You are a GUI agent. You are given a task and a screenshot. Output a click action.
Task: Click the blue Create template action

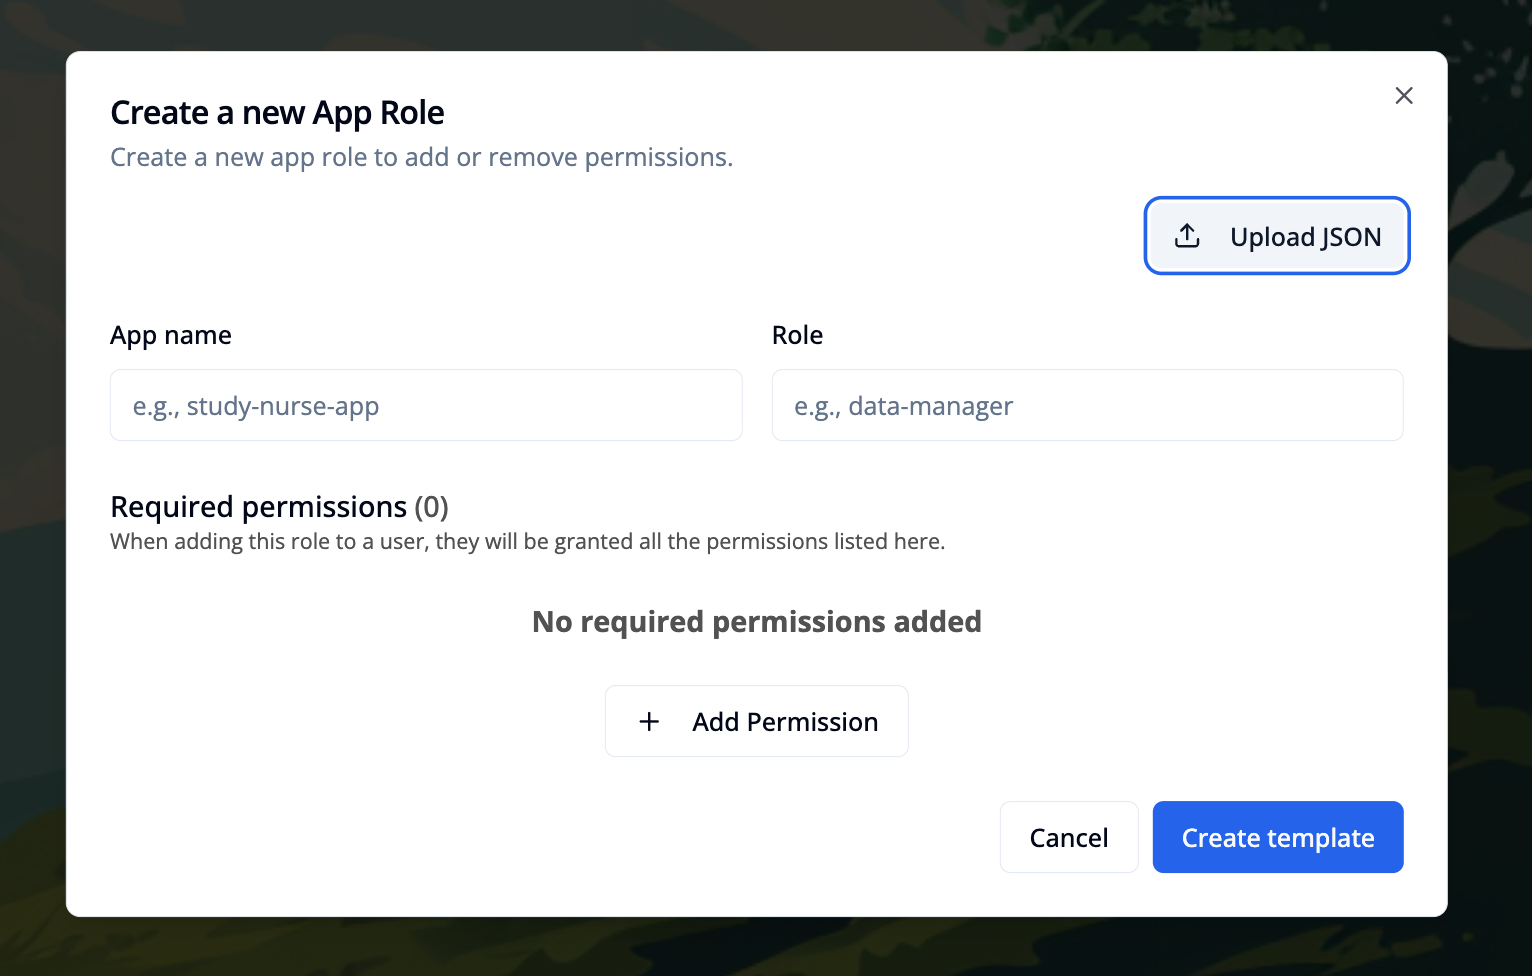click(x=1278, y=837)
